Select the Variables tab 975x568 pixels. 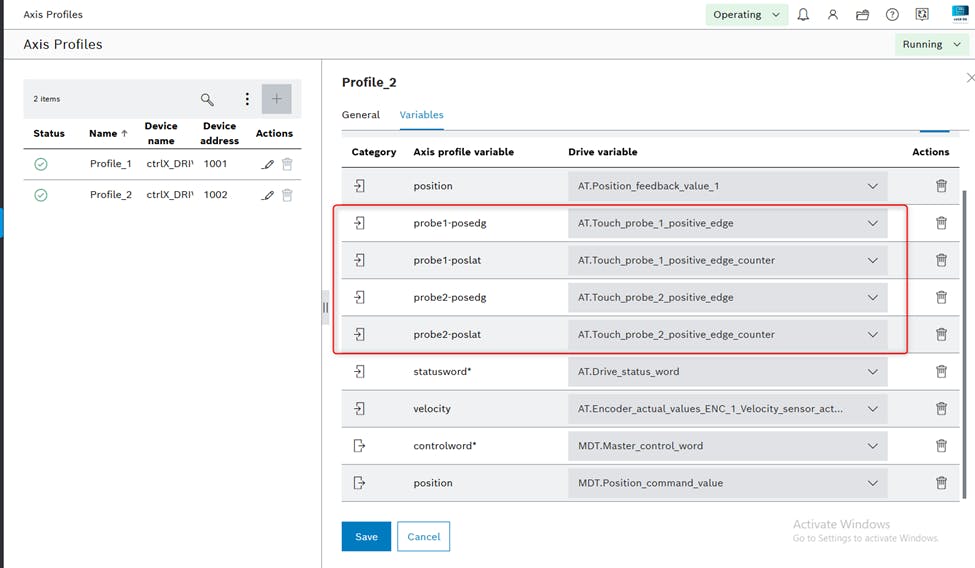point(421,115)
